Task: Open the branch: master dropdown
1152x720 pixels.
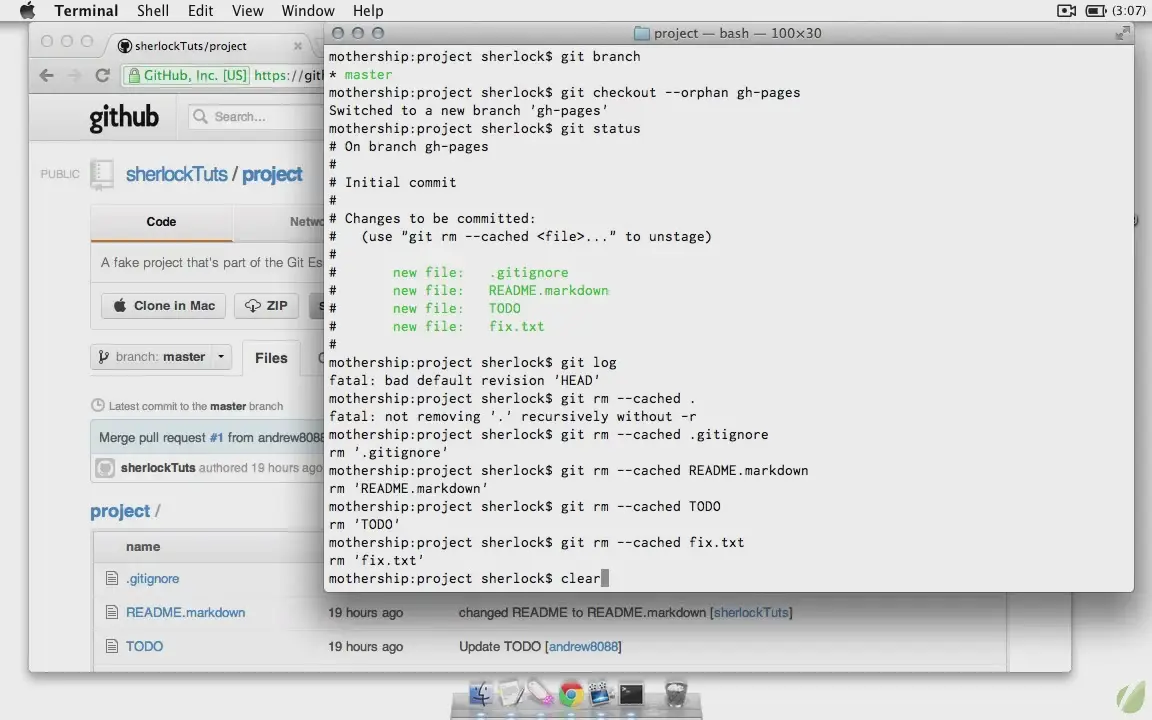Action: pos(161,357)
